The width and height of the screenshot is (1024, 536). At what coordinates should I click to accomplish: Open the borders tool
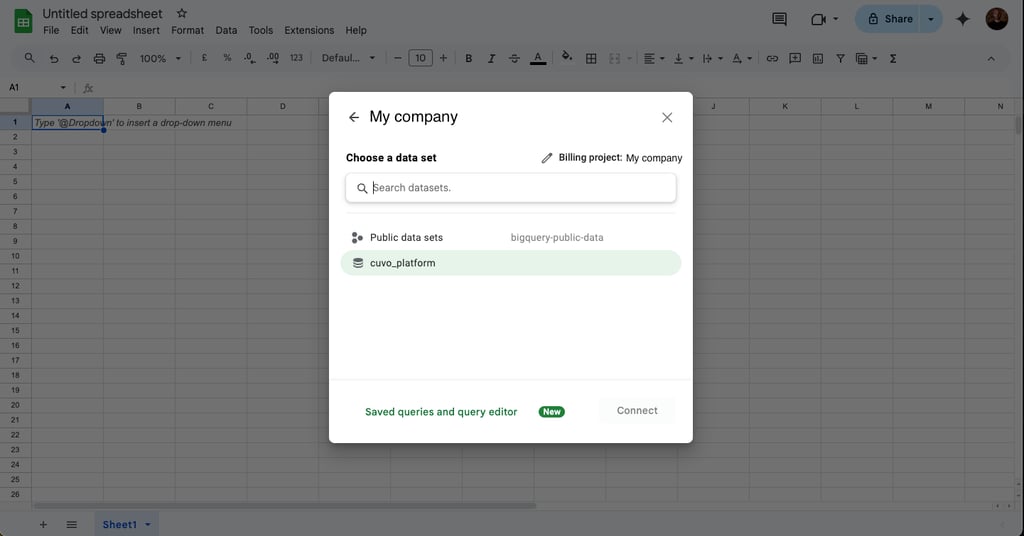591,59
